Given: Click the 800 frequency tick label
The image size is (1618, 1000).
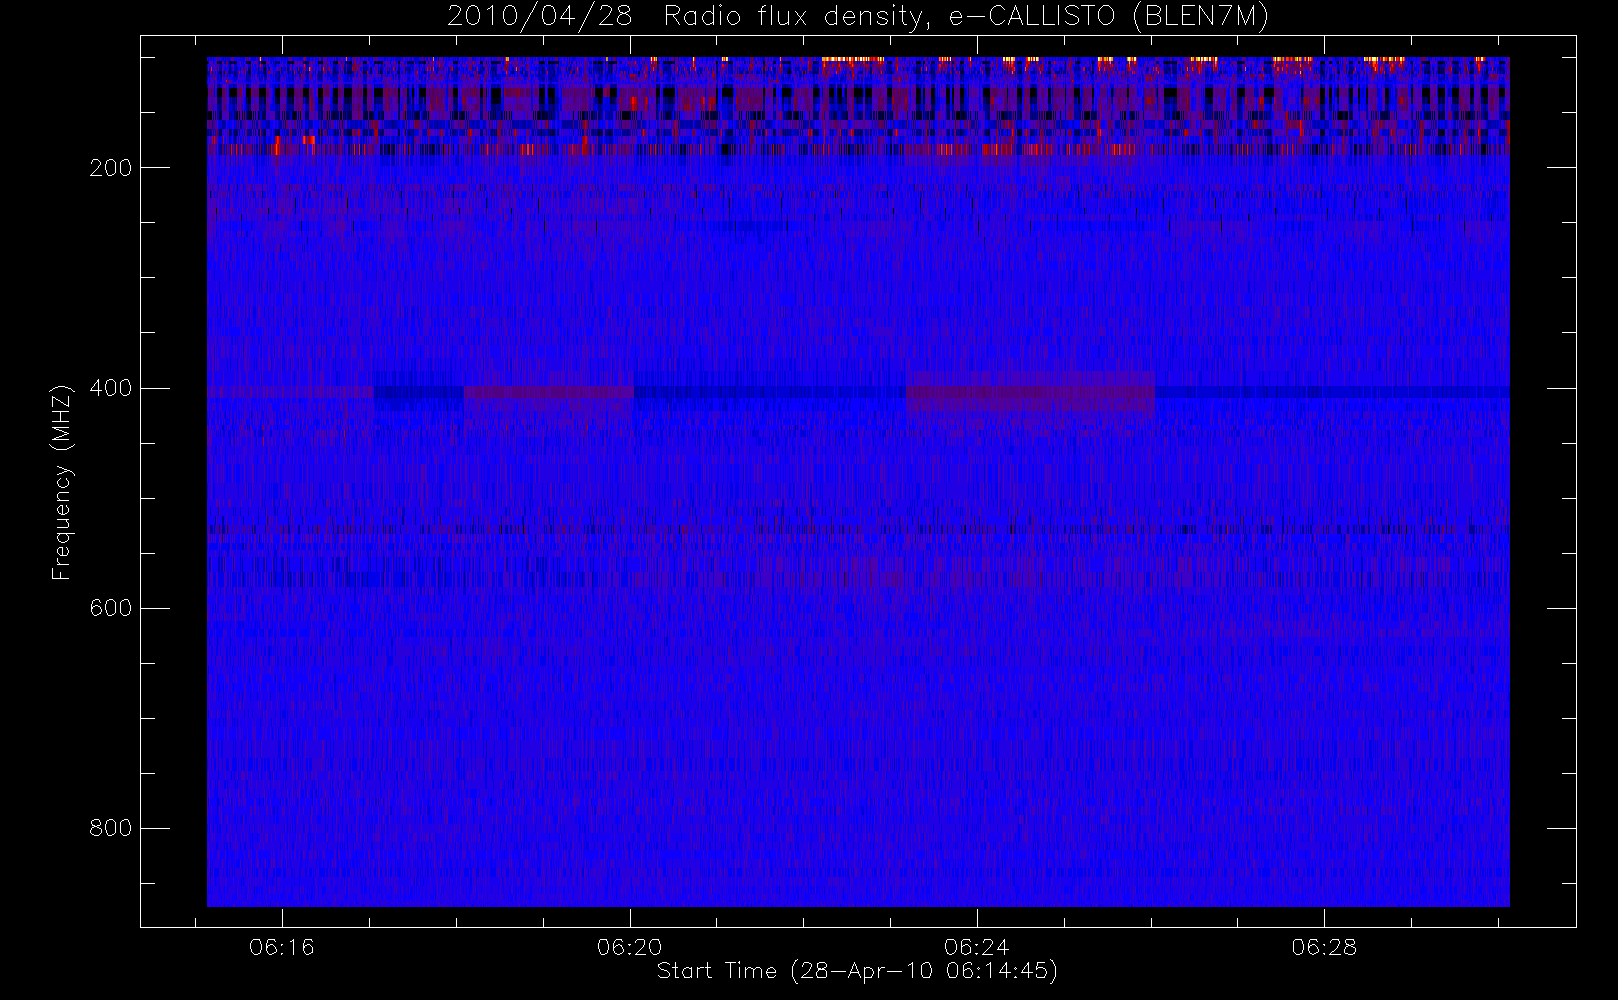Looking at the screenshot, I should (110, 828).
